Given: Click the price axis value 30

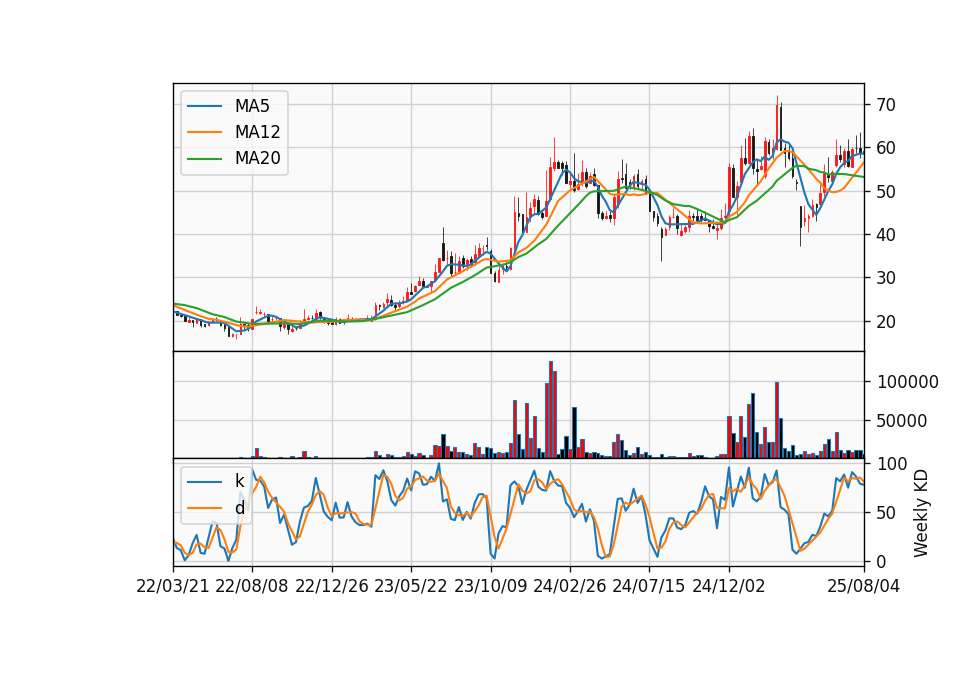Looking at the screenshot, I should 886,278.
